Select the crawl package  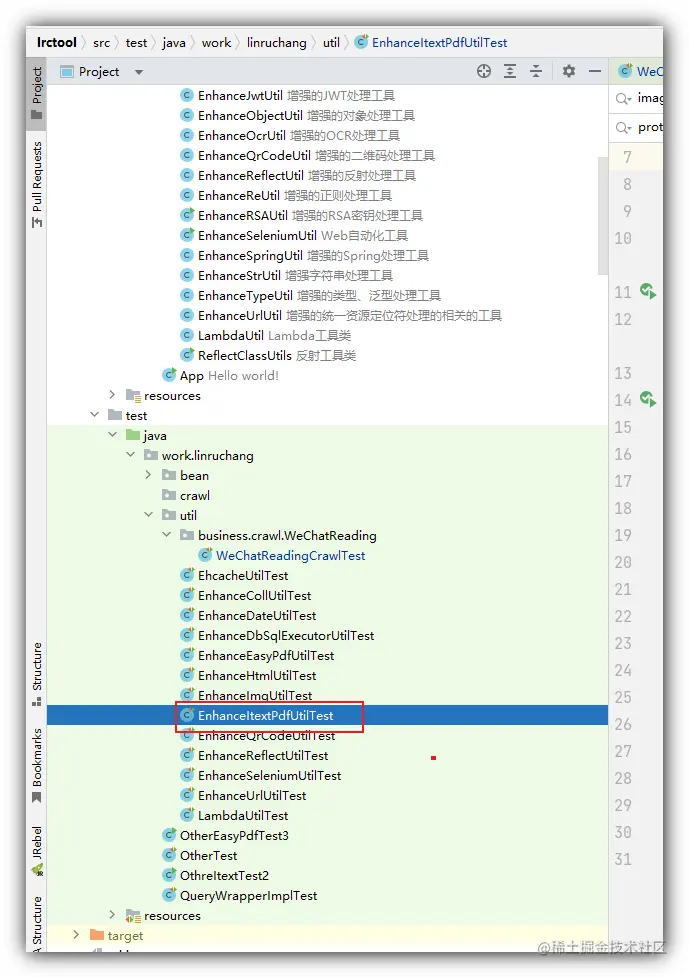coord(186,495)
